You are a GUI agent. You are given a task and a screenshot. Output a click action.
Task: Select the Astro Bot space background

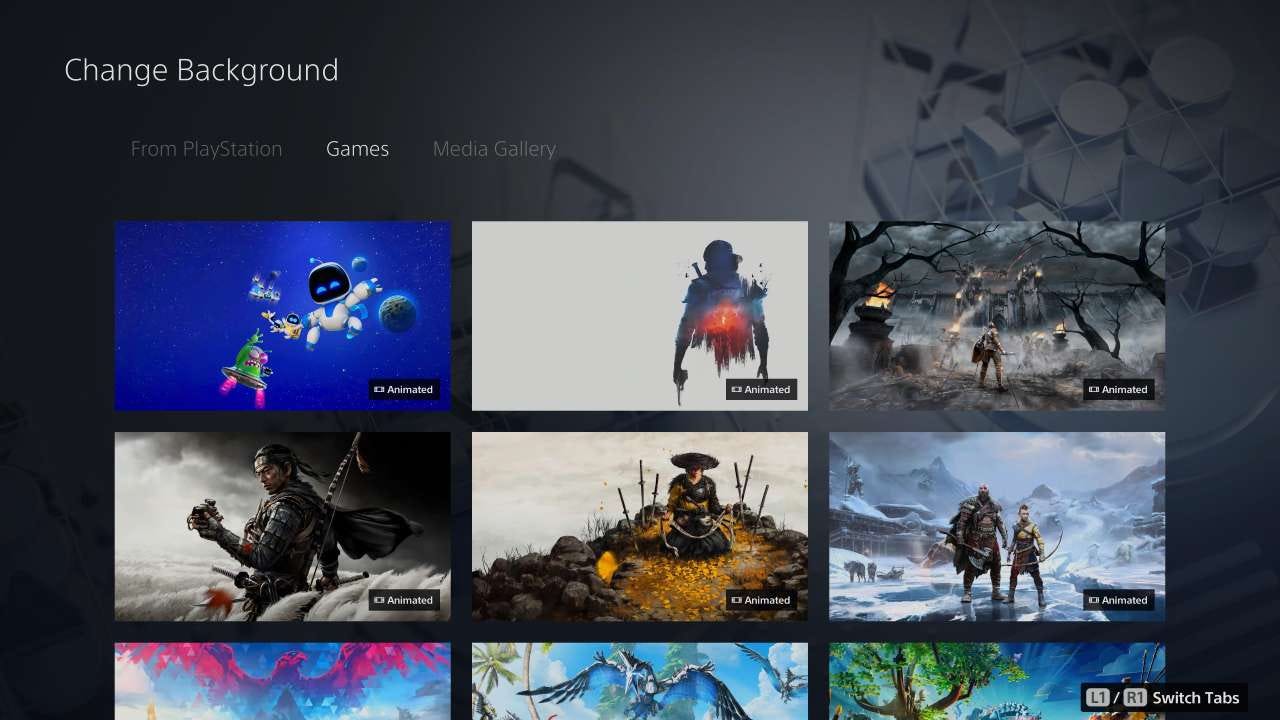pos(282,315)
